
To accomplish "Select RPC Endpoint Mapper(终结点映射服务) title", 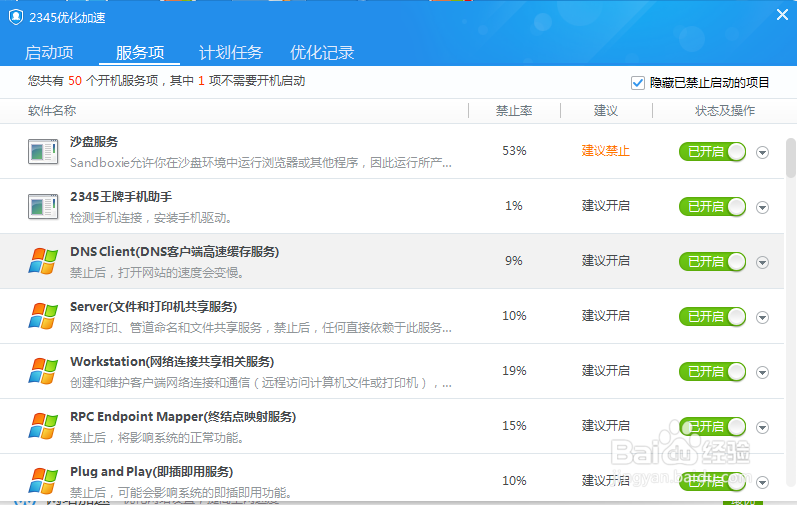I will point(183,417).
